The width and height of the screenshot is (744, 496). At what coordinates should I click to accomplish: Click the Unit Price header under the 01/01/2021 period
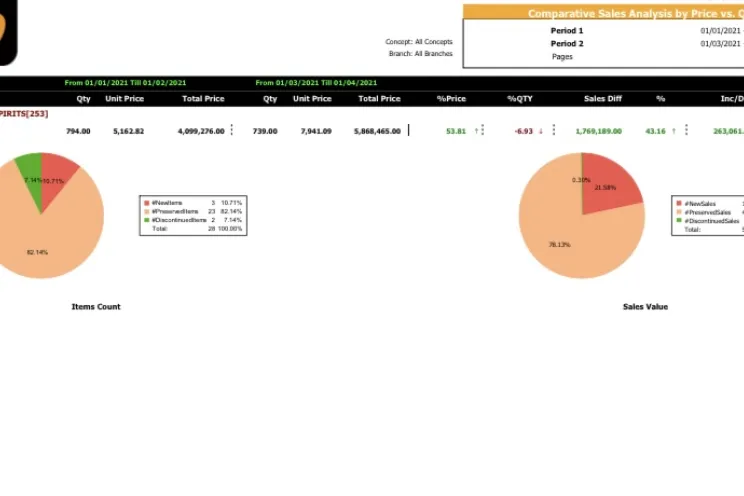(x=124, y=99)
